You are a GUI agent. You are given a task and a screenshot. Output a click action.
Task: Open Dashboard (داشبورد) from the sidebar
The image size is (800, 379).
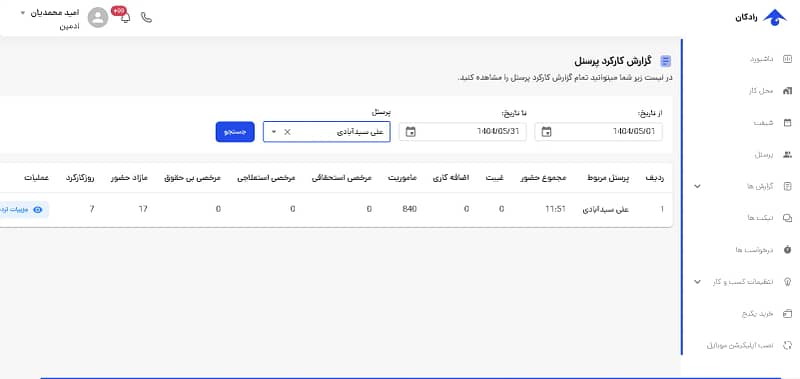(770, 59)
